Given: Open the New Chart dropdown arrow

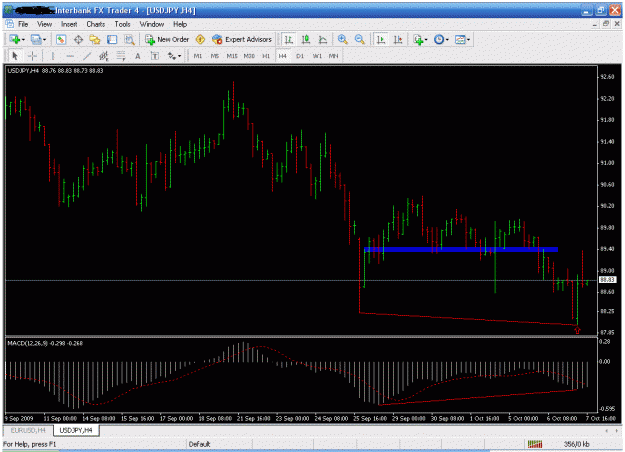Looking at the screenshot, I should 23,40.
